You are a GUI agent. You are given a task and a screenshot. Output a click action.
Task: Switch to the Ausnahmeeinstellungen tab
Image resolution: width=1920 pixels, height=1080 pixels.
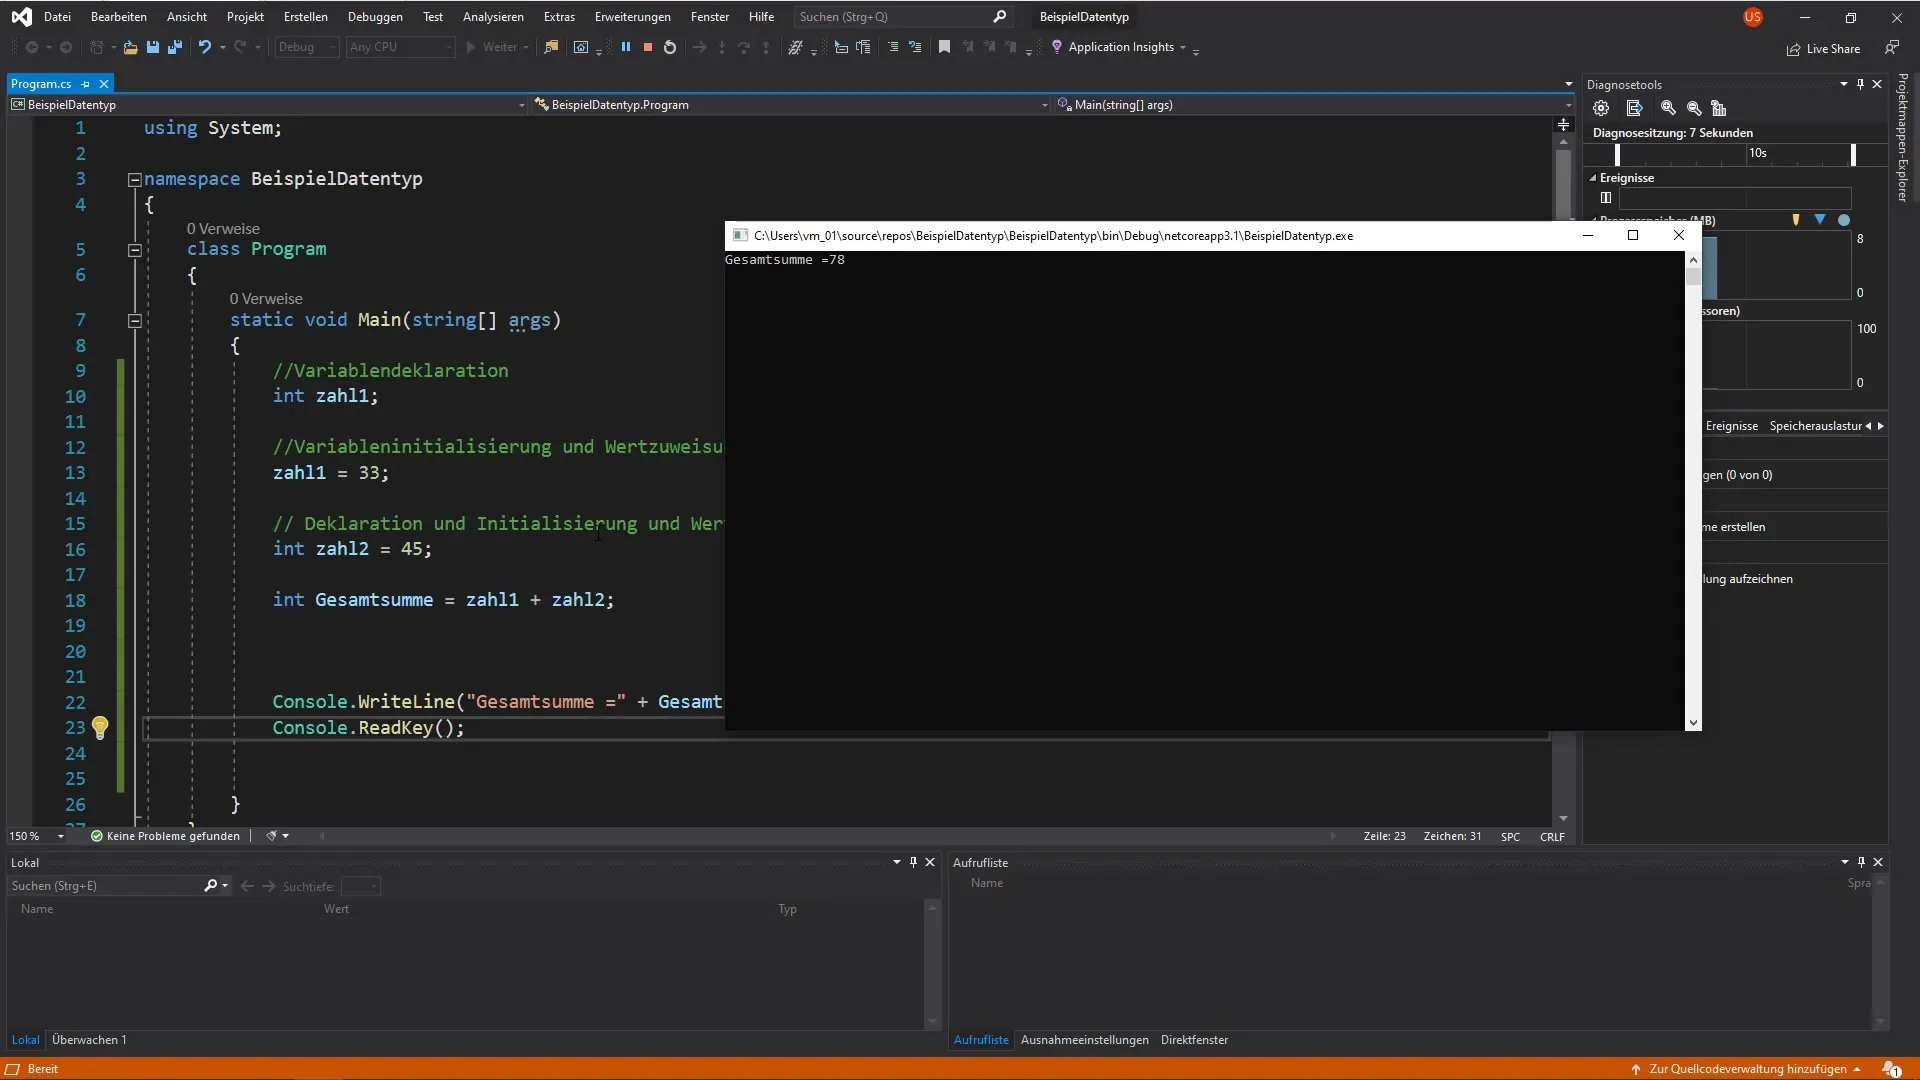(1084, 1040)
